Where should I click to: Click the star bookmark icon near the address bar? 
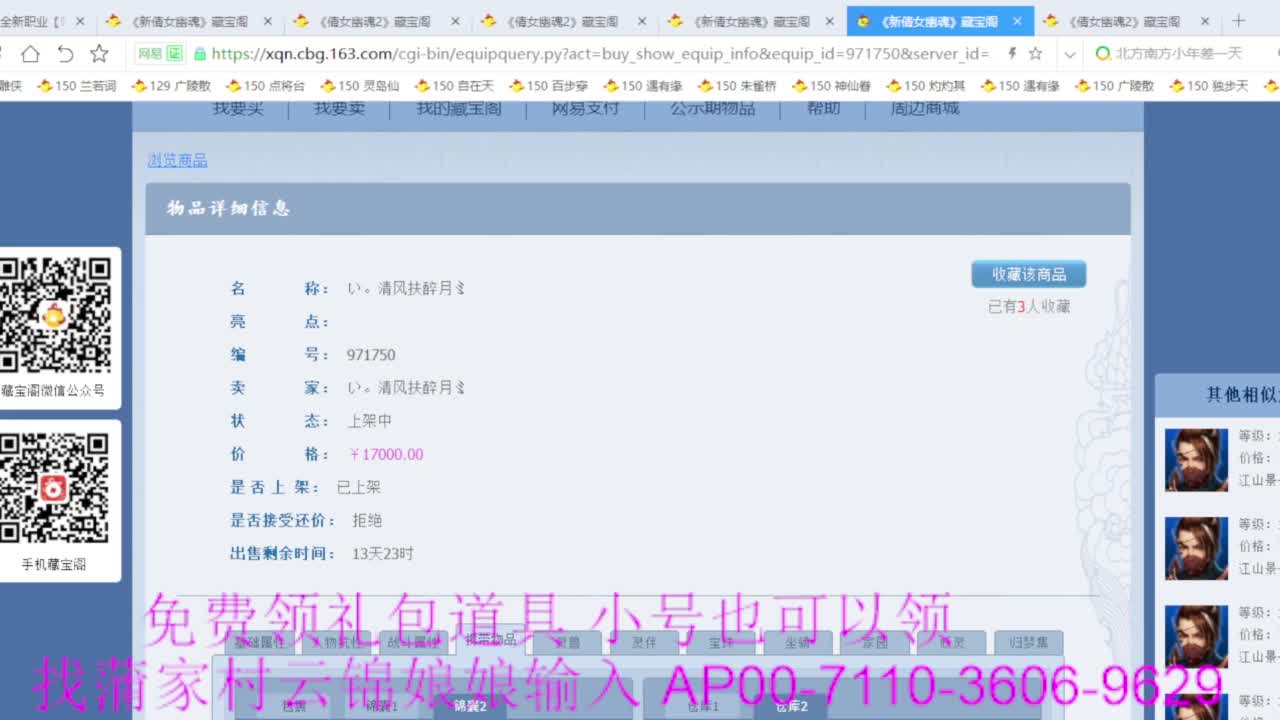pyautogui.click(x=98, y=53)
